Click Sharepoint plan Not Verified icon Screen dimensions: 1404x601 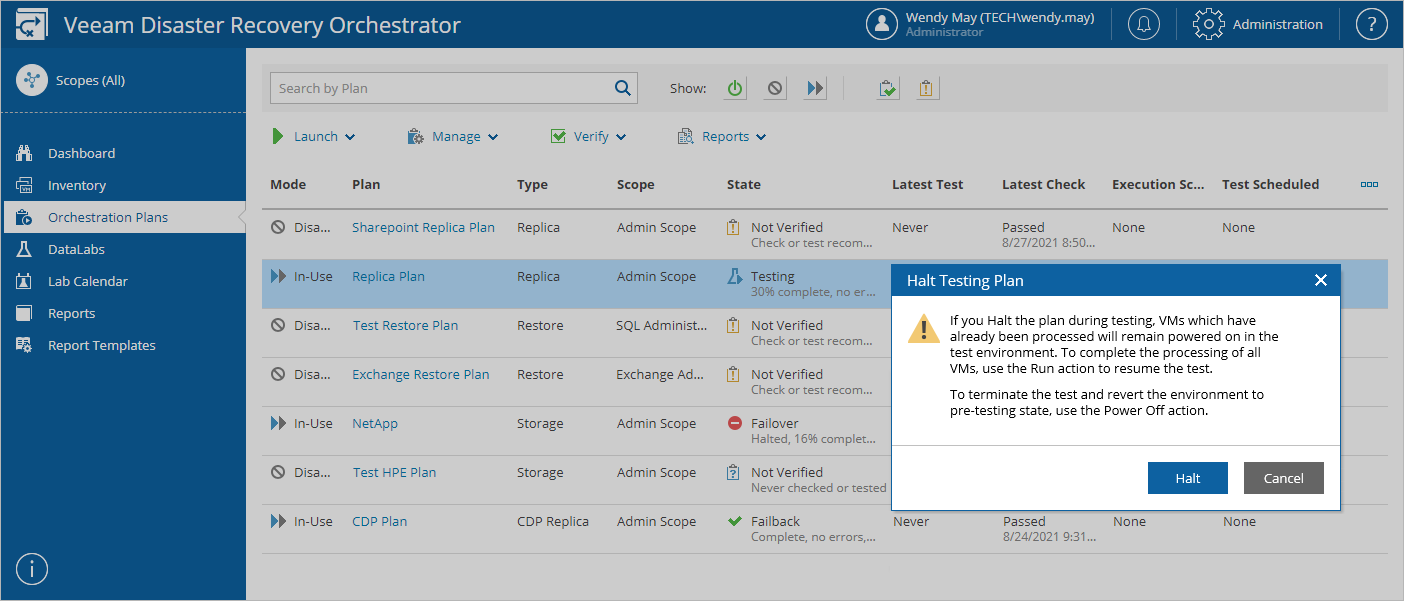pyautogui.click(x=733, y=227)
